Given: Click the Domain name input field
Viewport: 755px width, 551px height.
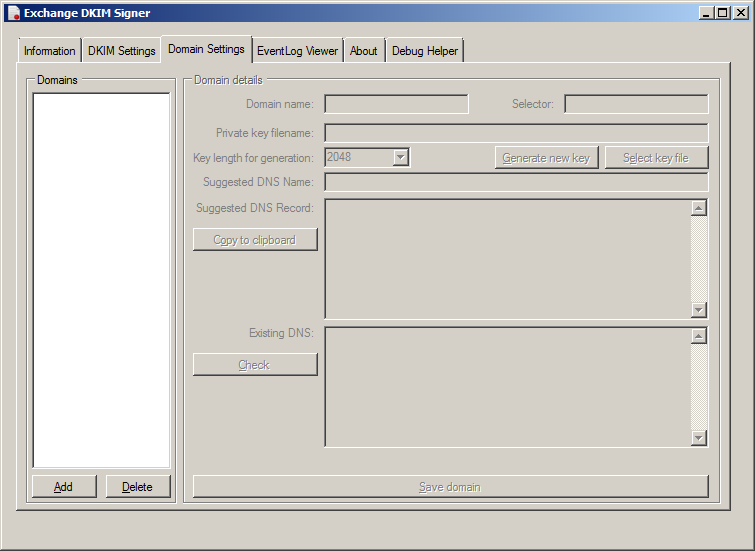Looking at the screenshot, I should 396,104.
